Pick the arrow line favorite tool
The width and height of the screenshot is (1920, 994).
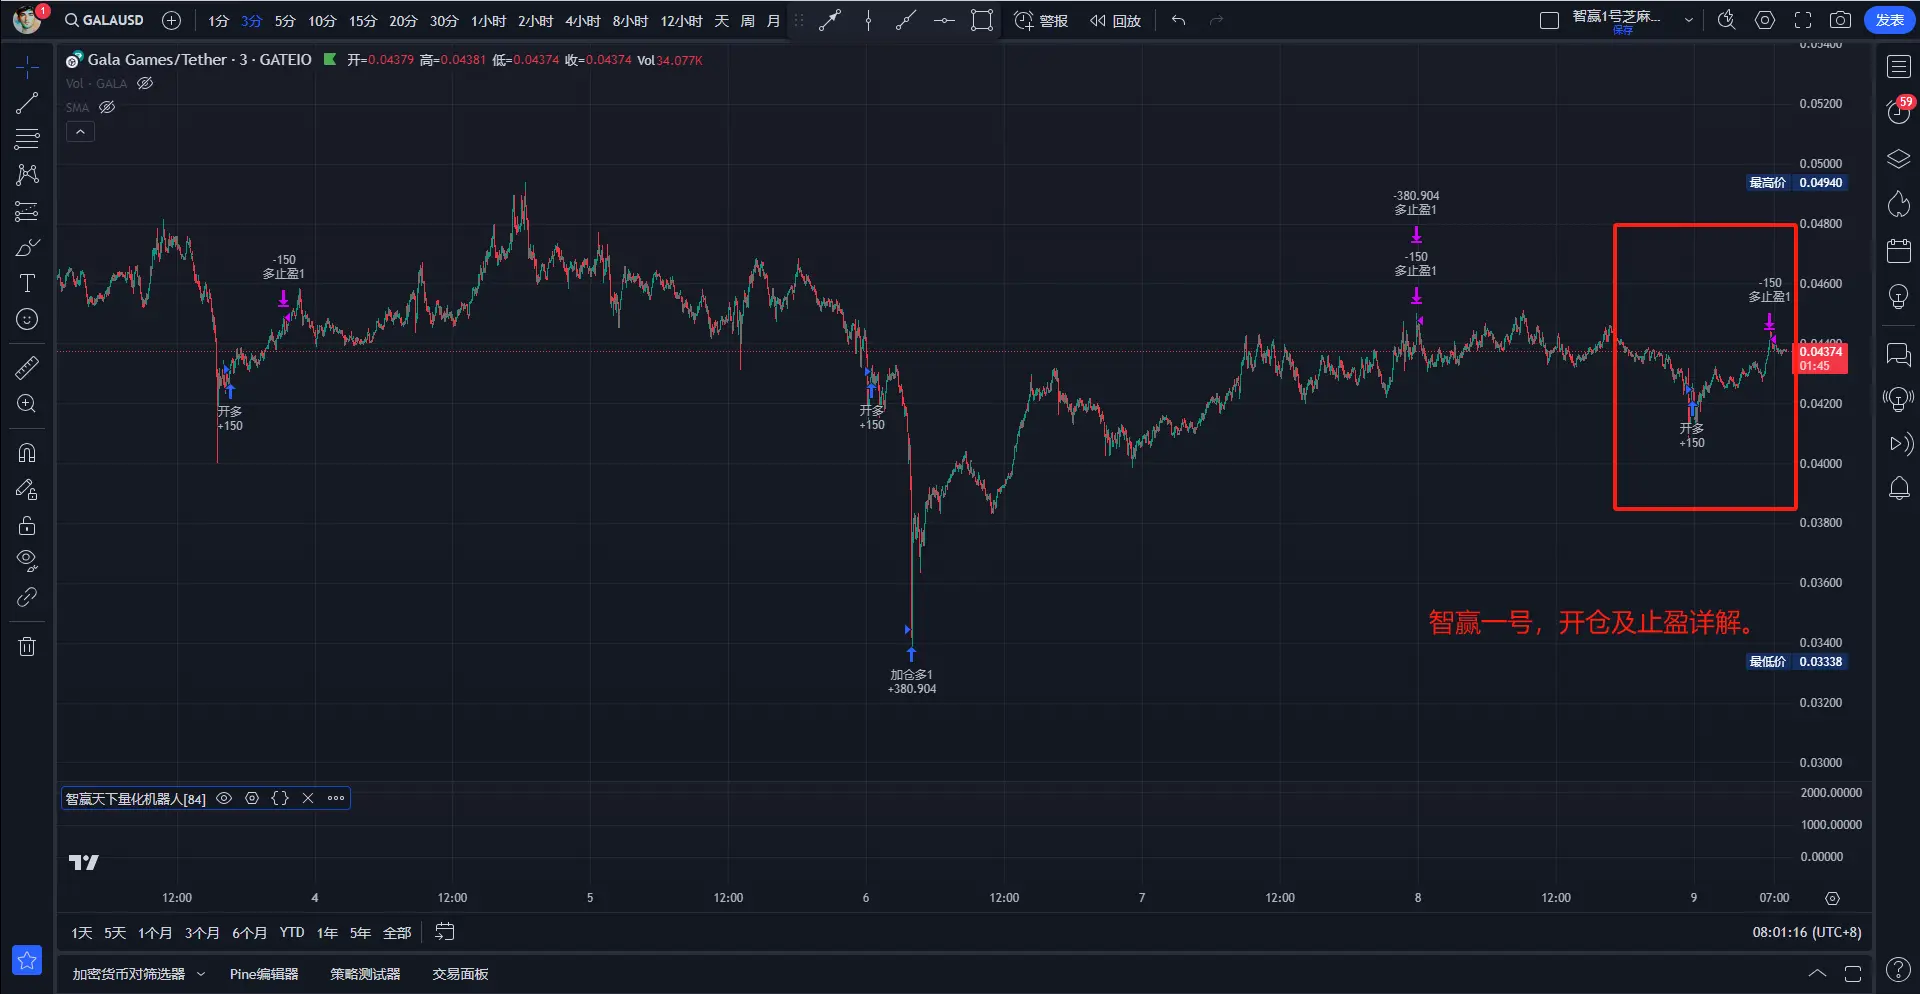(830, 20)
